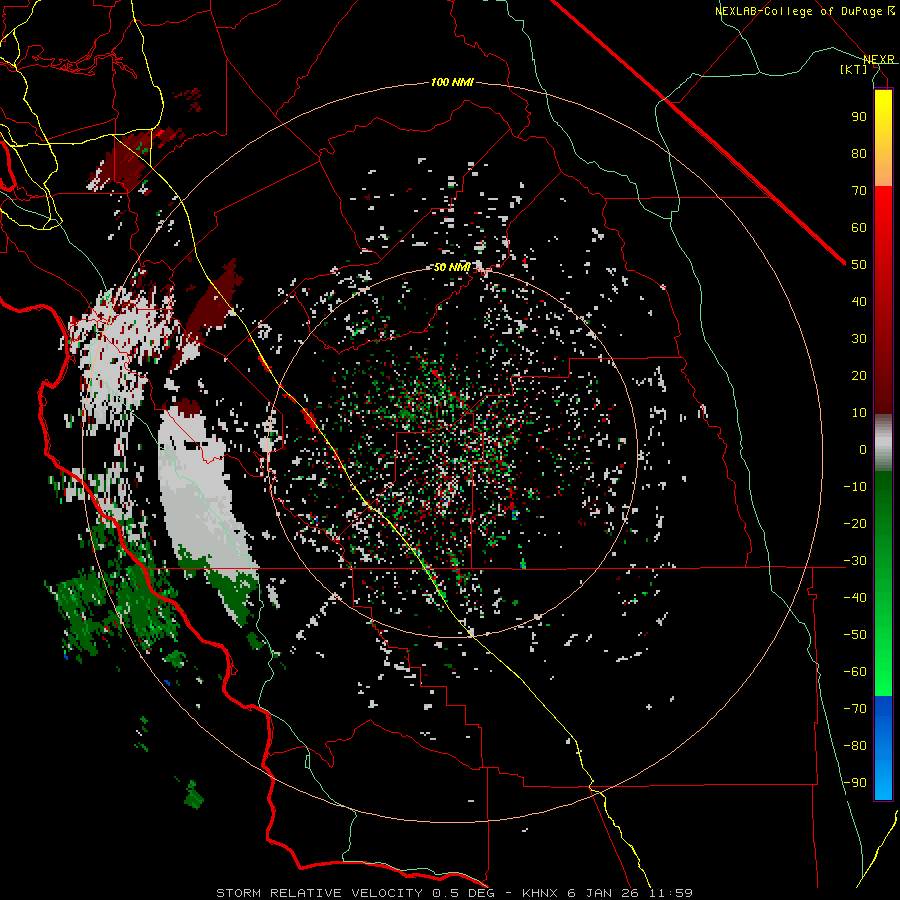Image resolution: width=900 pixels, height=900 pixels.
Task: Click the -90 knot label on the scale
Action: pos(855,783)
